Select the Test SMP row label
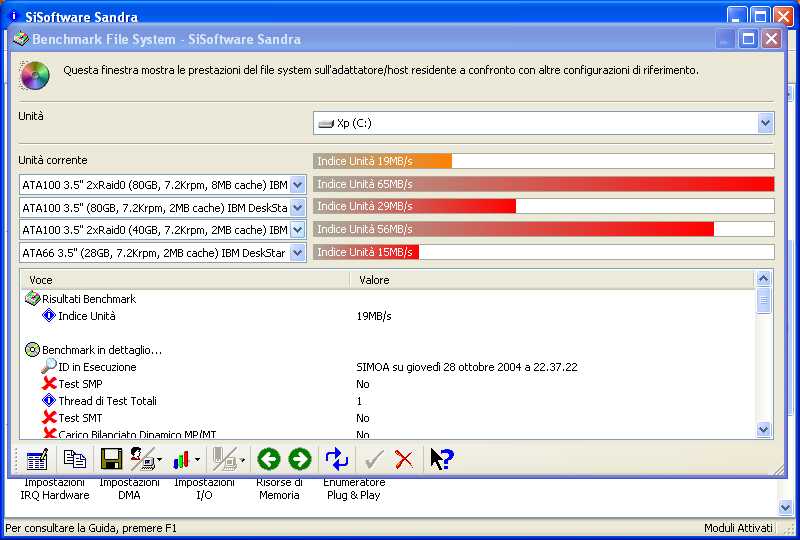Viewport: 800px width, 540px height. (80, 384)
